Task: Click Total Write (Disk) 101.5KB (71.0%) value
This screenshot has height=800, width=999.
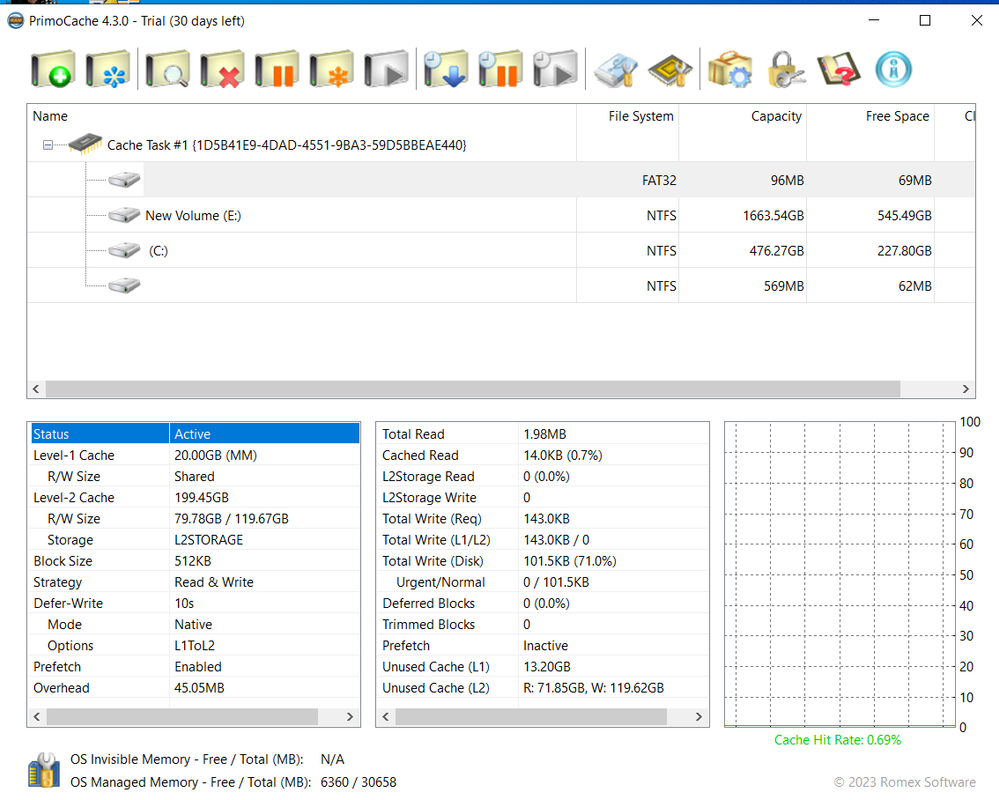Action: 570,561
